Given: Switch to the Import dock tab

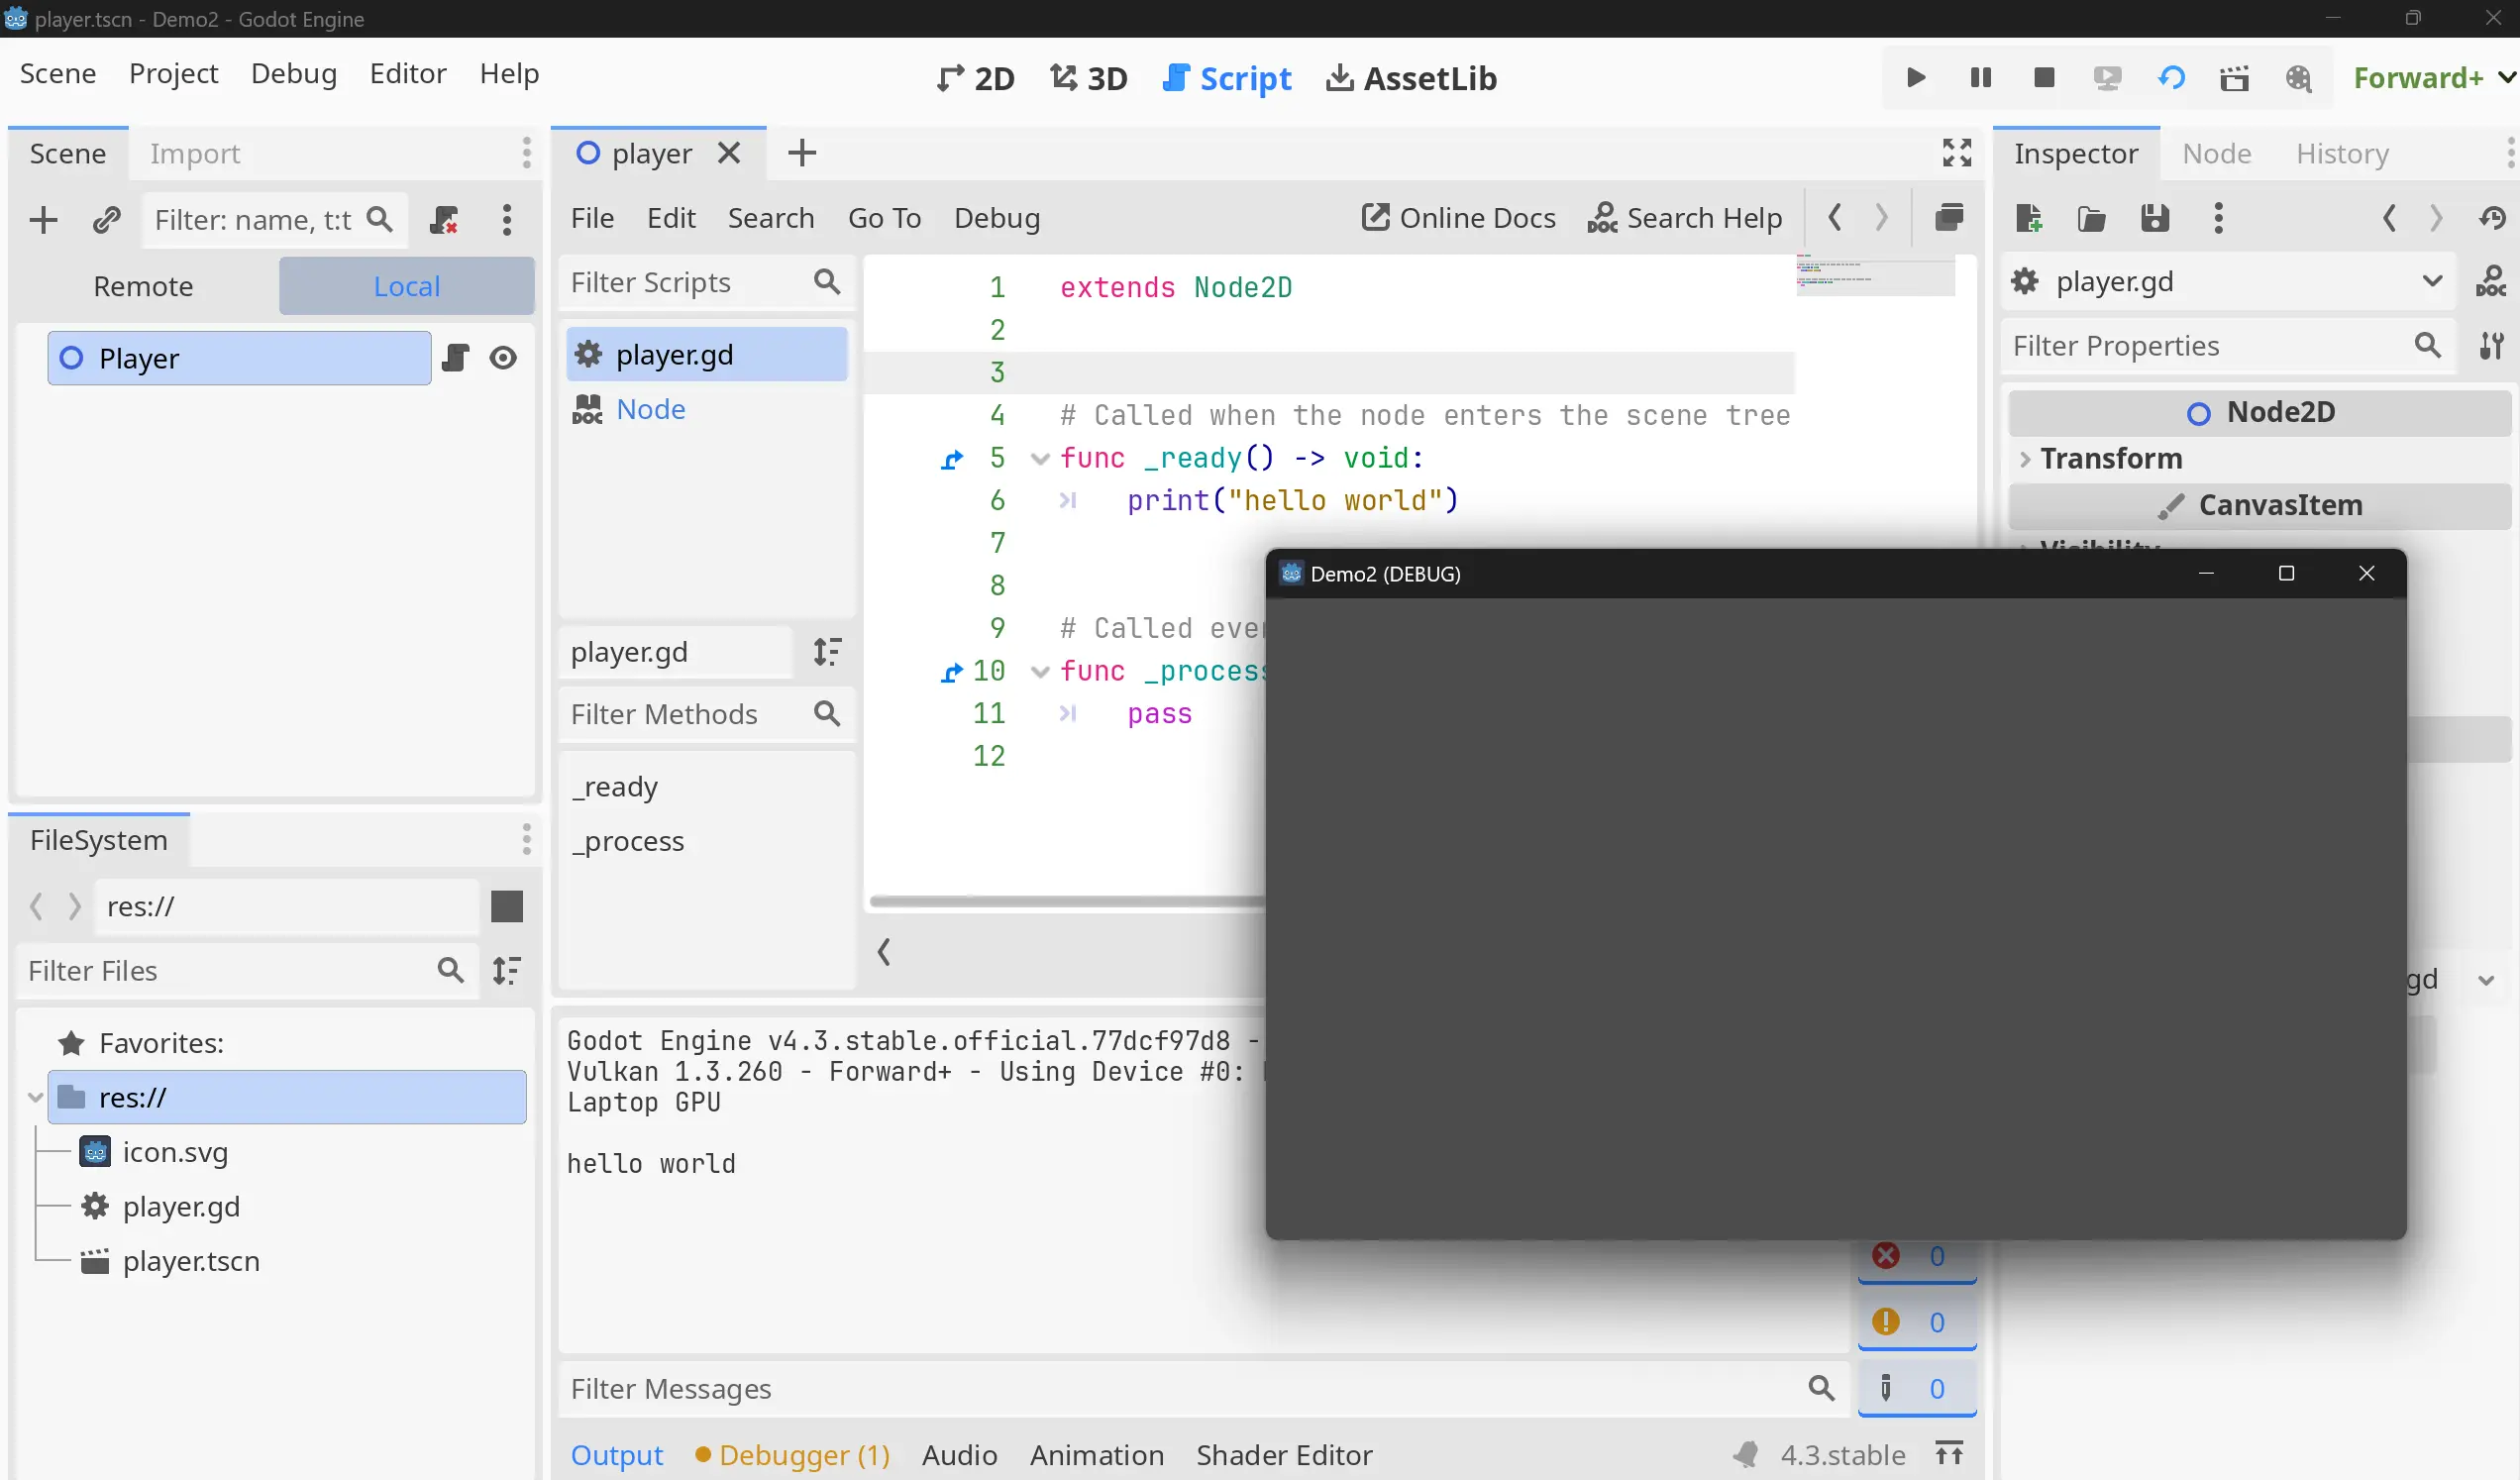Looking at the screenshot, I should (195, 153).
